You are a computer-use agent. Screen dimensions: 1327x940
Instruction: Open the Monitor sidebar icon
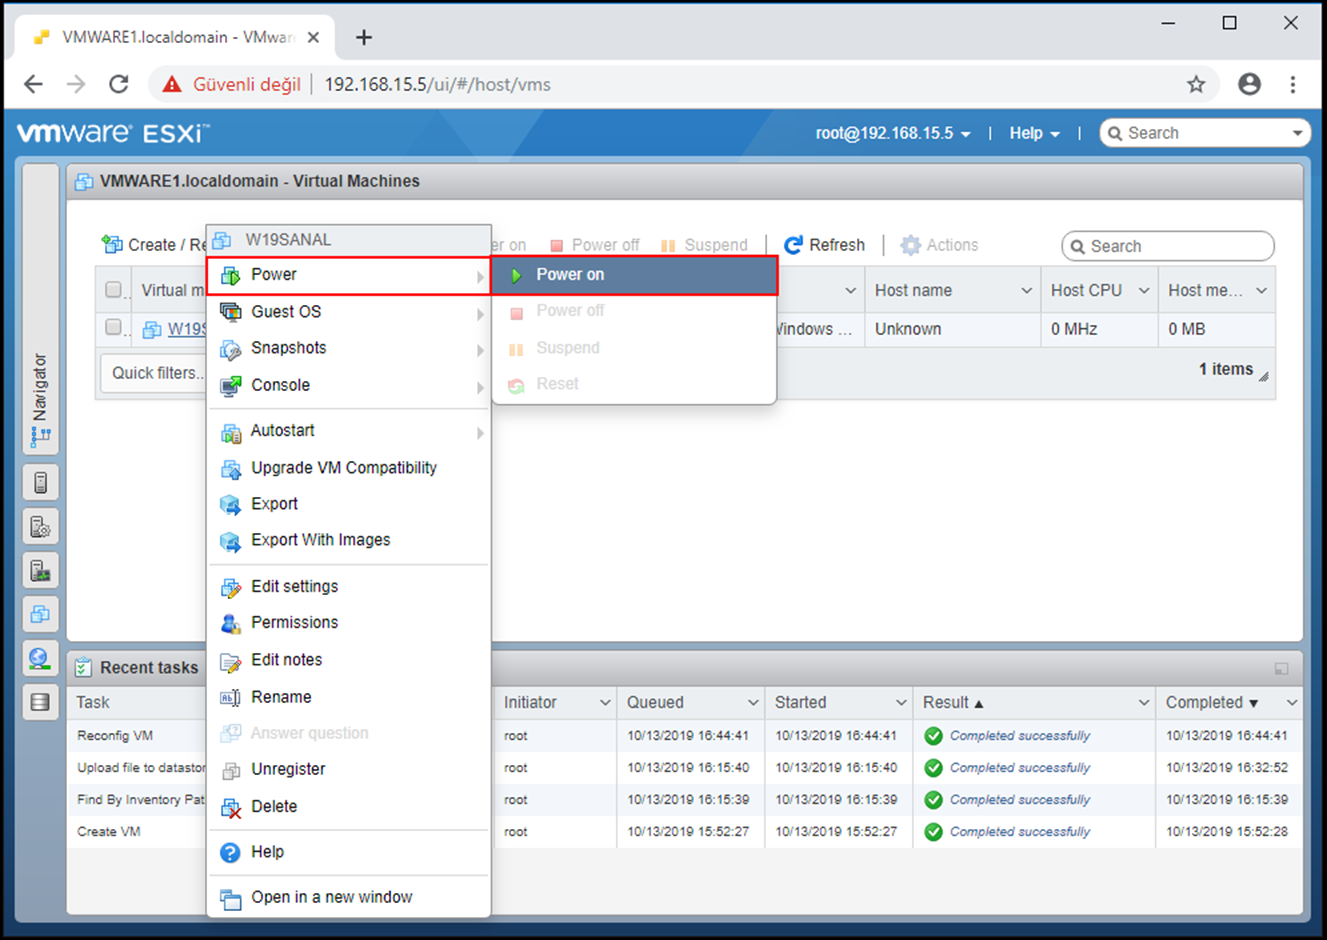pyautogui.click(x=40, y=571)
